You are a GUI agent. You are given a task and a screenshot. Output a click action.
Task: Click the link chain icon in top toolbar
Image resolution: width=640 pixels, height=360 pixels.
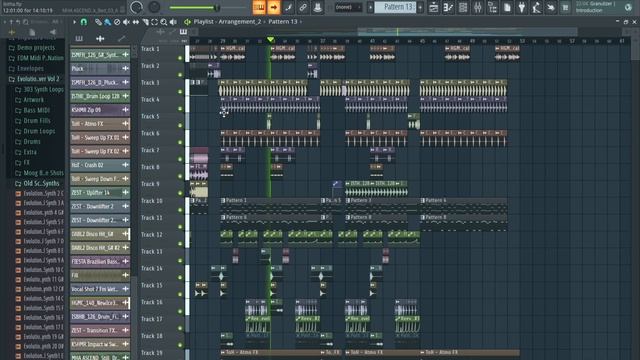click(303, 7)
